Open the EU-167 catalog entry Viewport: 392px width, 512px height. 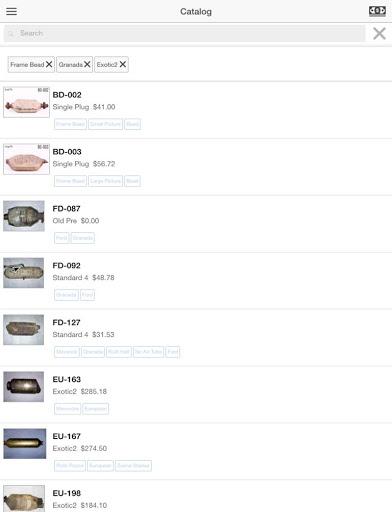196,451
